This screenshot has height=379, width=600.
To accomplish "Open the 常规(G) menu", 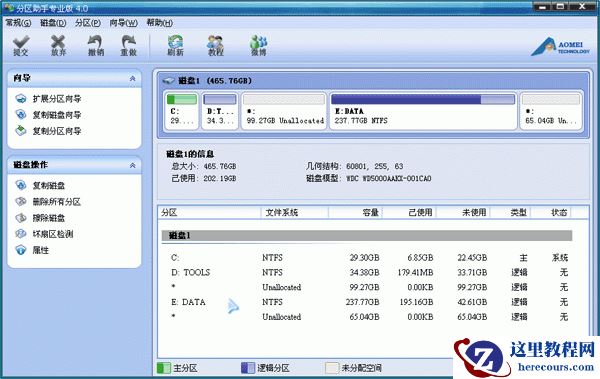I will point(18,23).
